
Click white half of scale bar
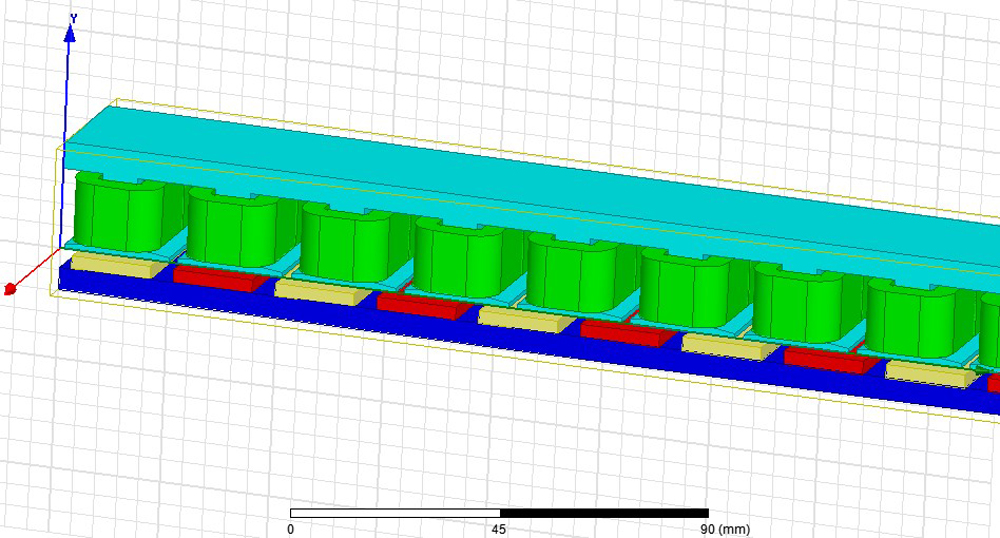click(395, 513)
